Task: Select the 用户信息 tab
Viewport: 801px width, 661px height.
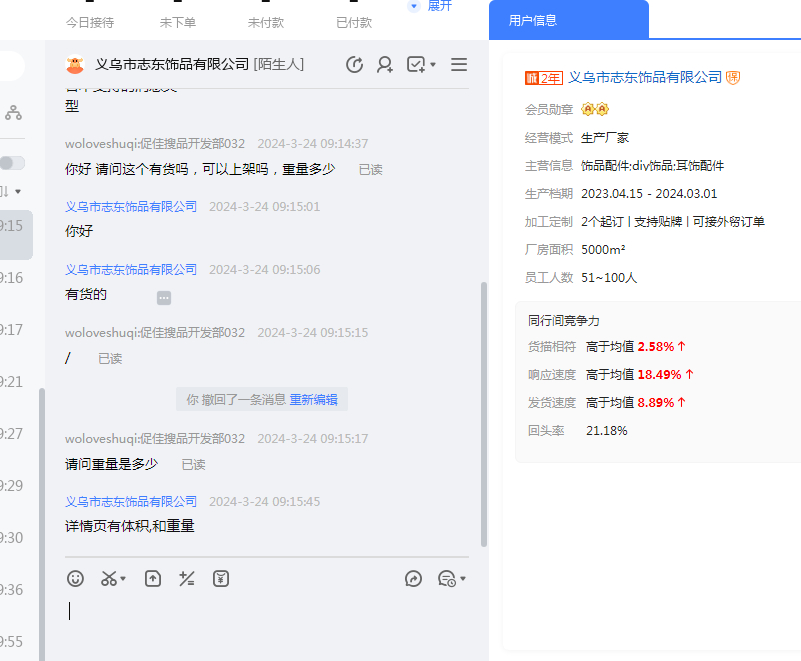Action: click(533, 20)
